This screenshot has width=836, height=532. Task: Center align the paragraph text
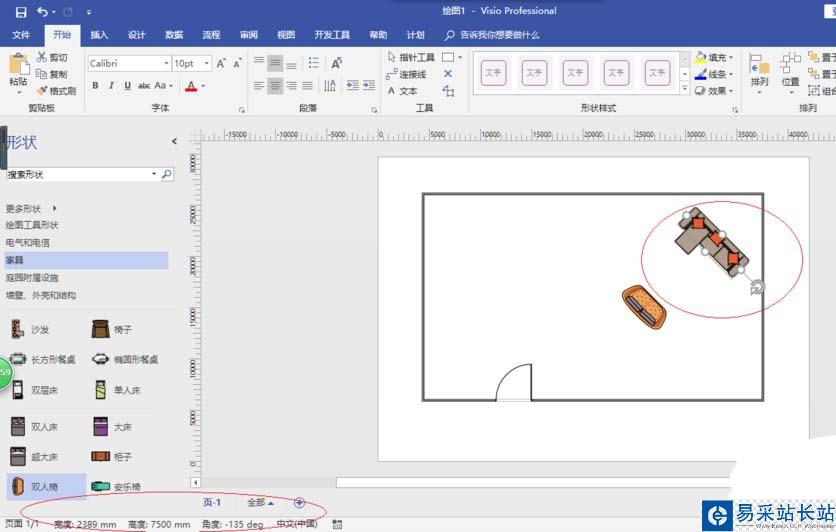(x=275, y=85)
